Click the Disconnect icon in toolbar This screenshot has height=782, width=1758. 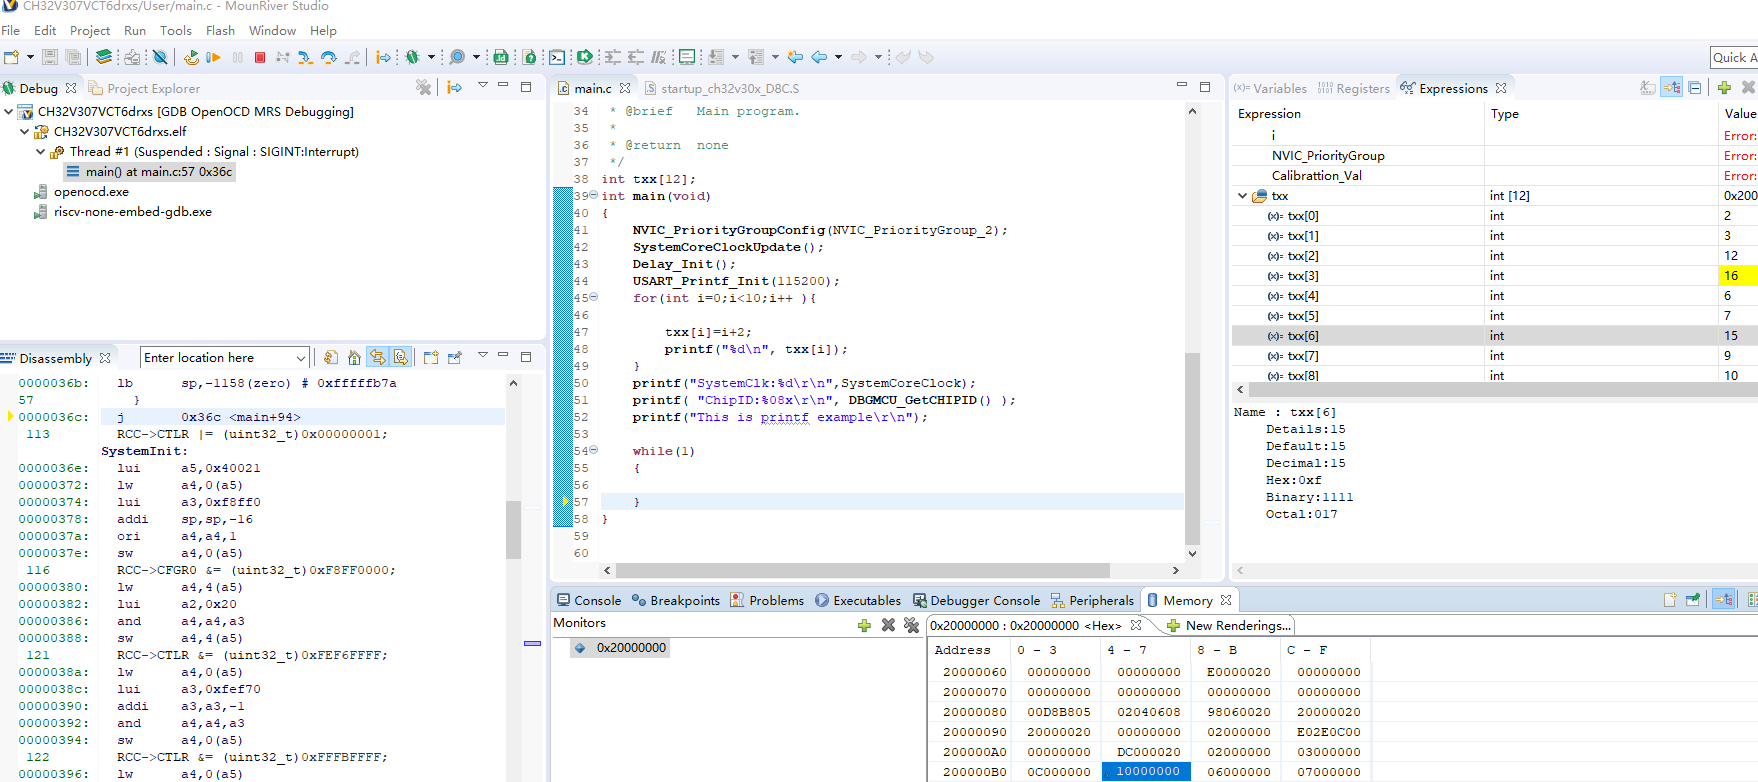tap(283, 57)
